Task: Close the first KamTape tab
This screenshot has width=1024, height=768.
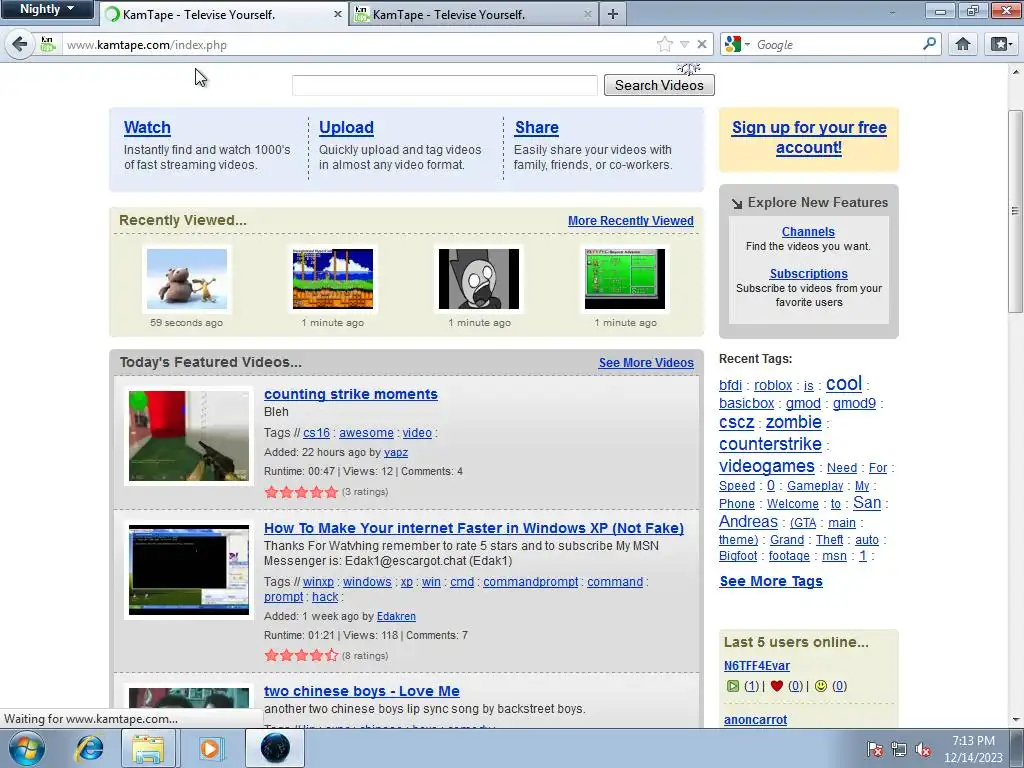Action: point(338,14)
